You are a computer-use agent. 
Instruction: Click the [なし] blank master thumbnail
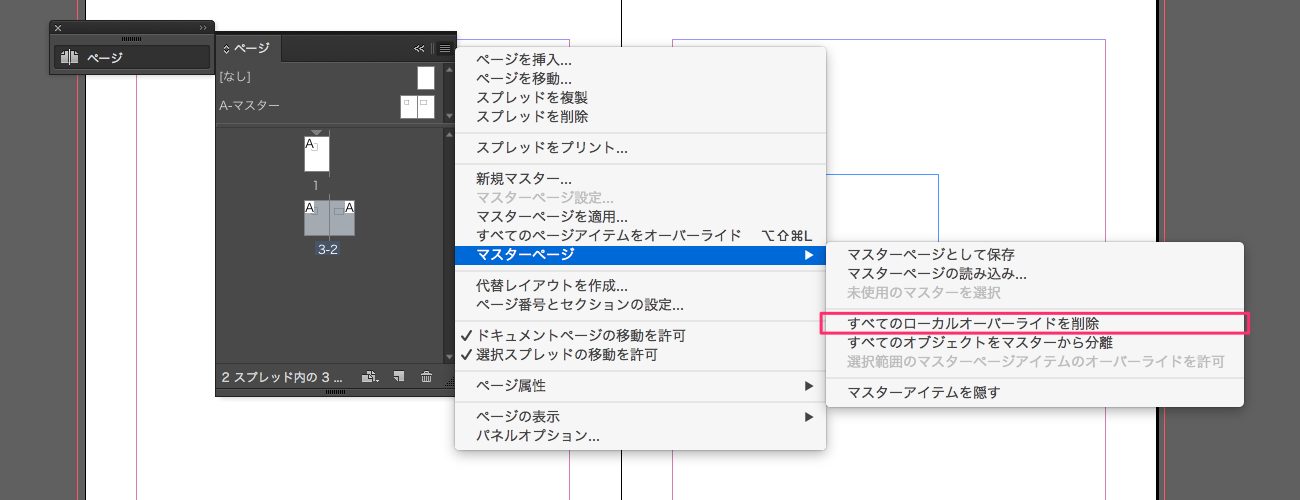(426, 77)
